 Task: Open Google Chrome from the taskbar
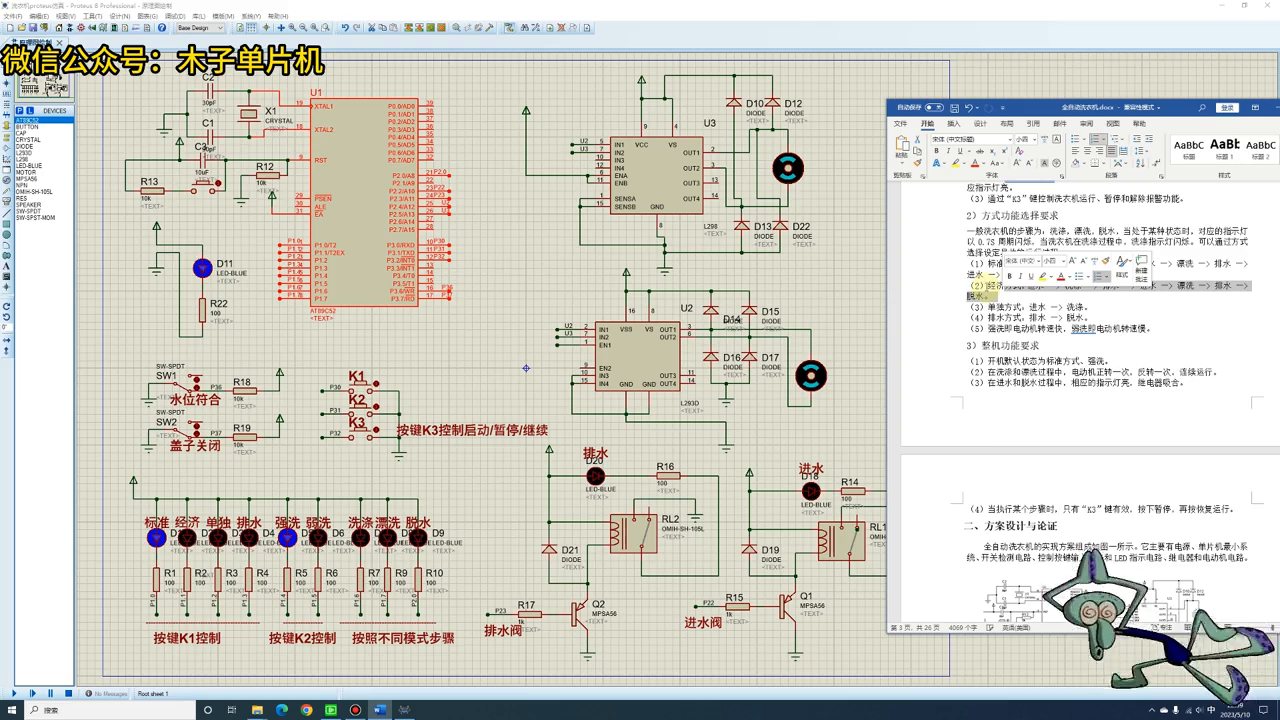(306, 710)
